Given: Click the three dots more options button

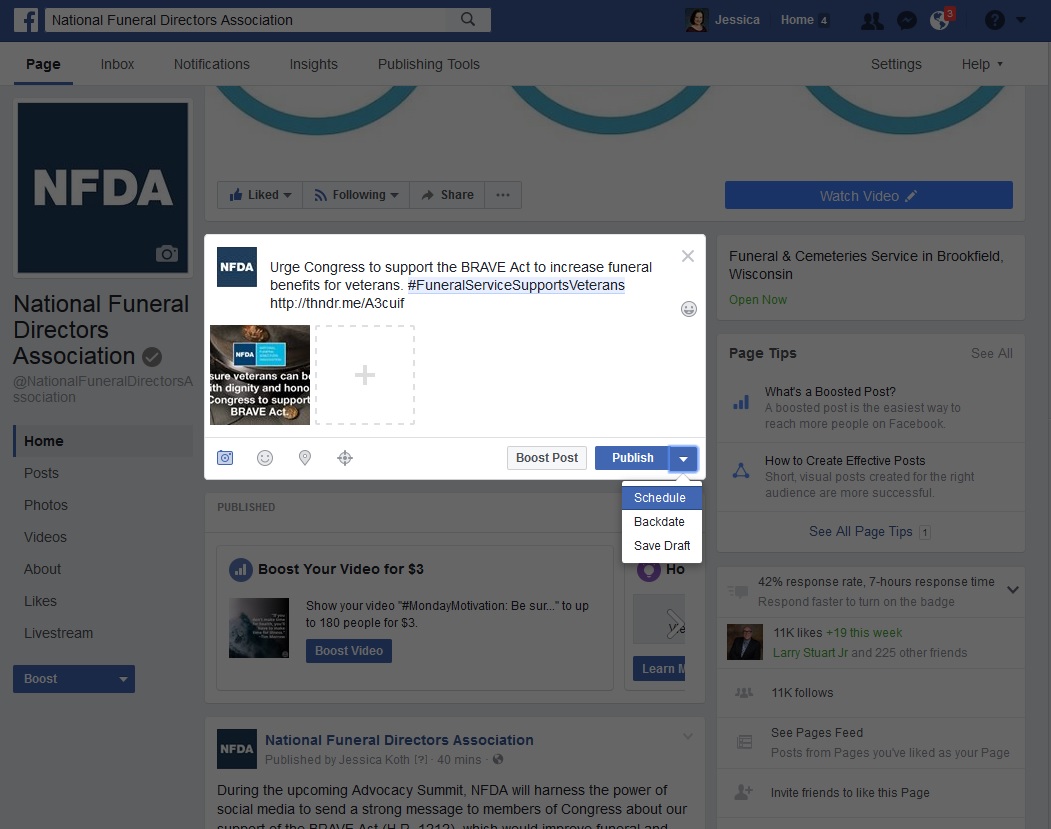Looking at the screenshot, I should [x=503, y=195].
